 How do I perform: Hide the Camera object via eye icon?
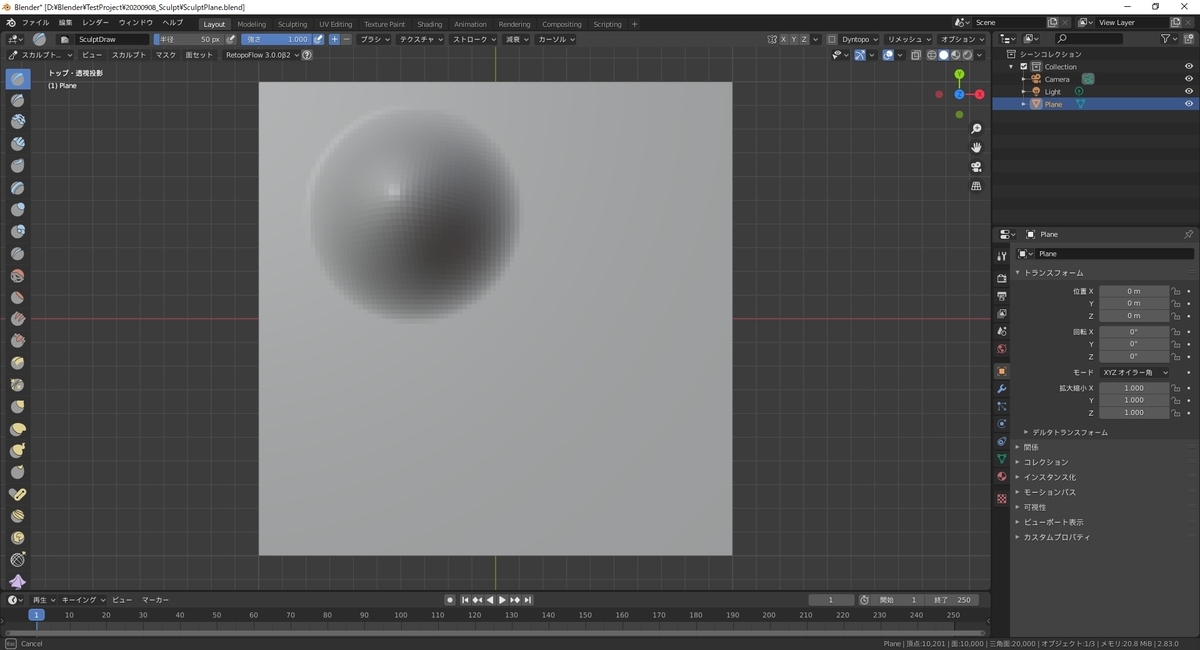[1189, 79]
